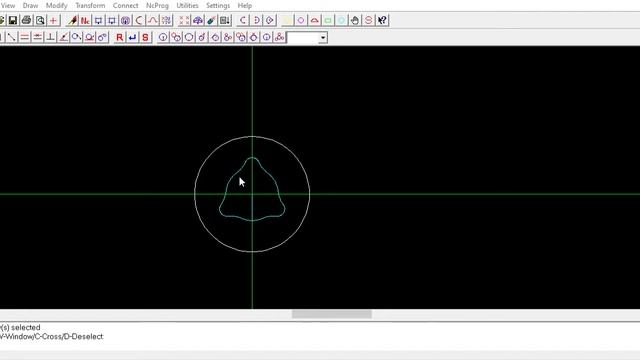Viewport: 640px width, 360px height.
Task: Open the Help menu
Action: click(245, 6)
